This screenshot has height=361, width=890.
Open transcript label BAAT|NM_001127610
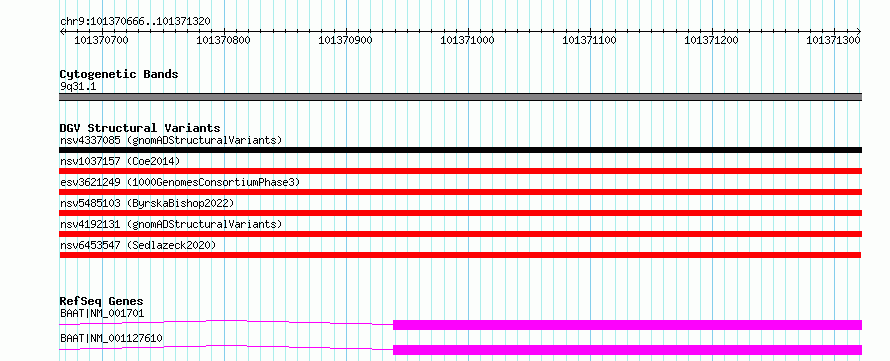[111, 338]
